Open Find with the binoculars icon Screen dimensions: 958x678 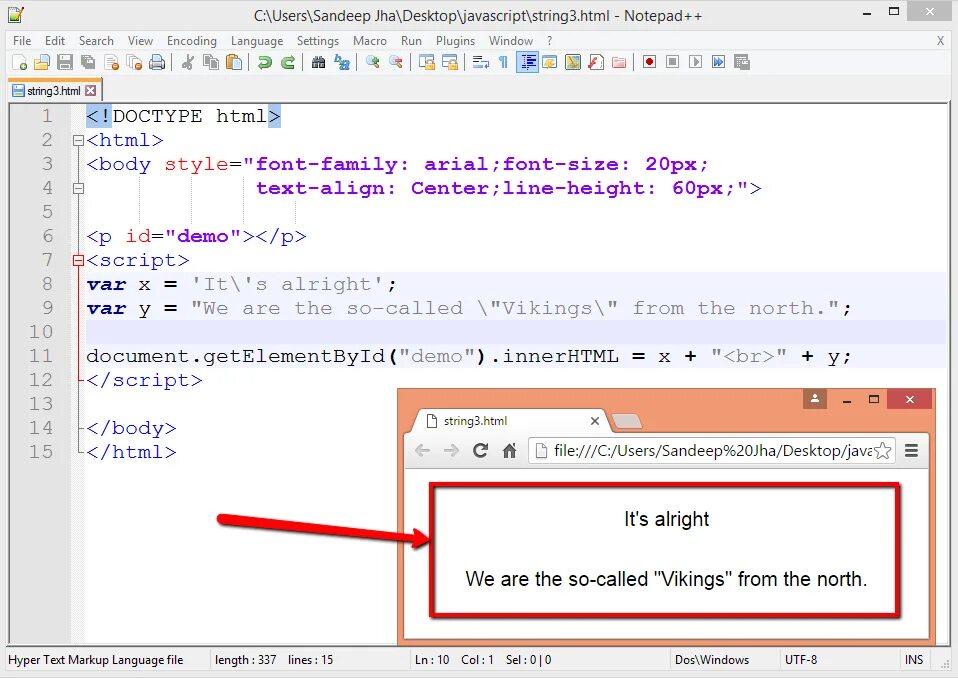(318, 62)
